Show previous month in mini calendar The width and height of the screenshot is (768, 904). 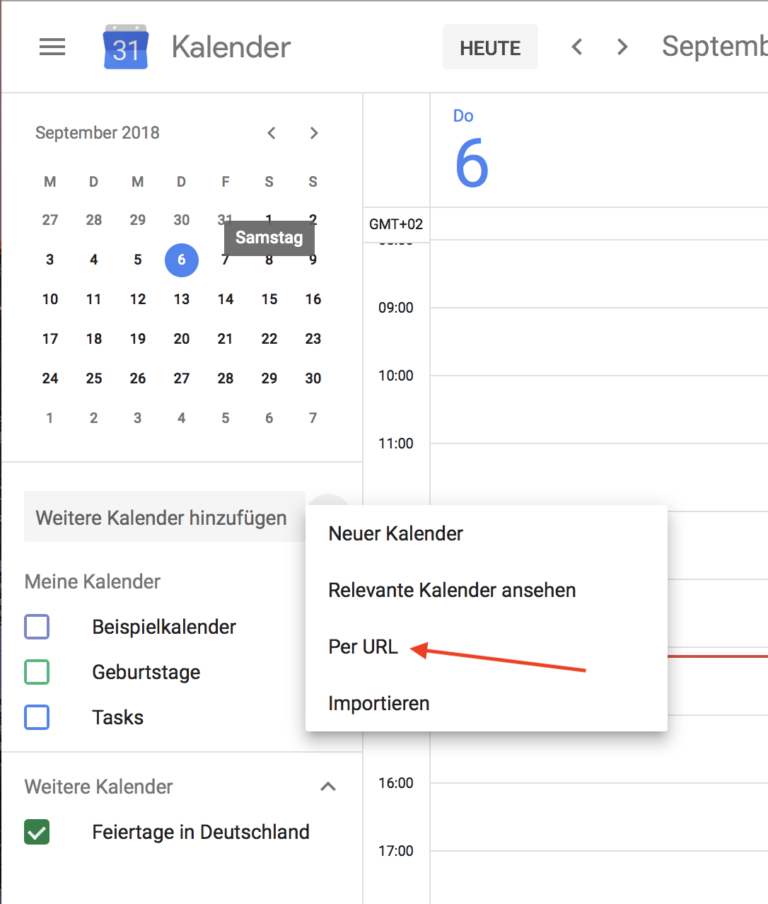point(271,133)
